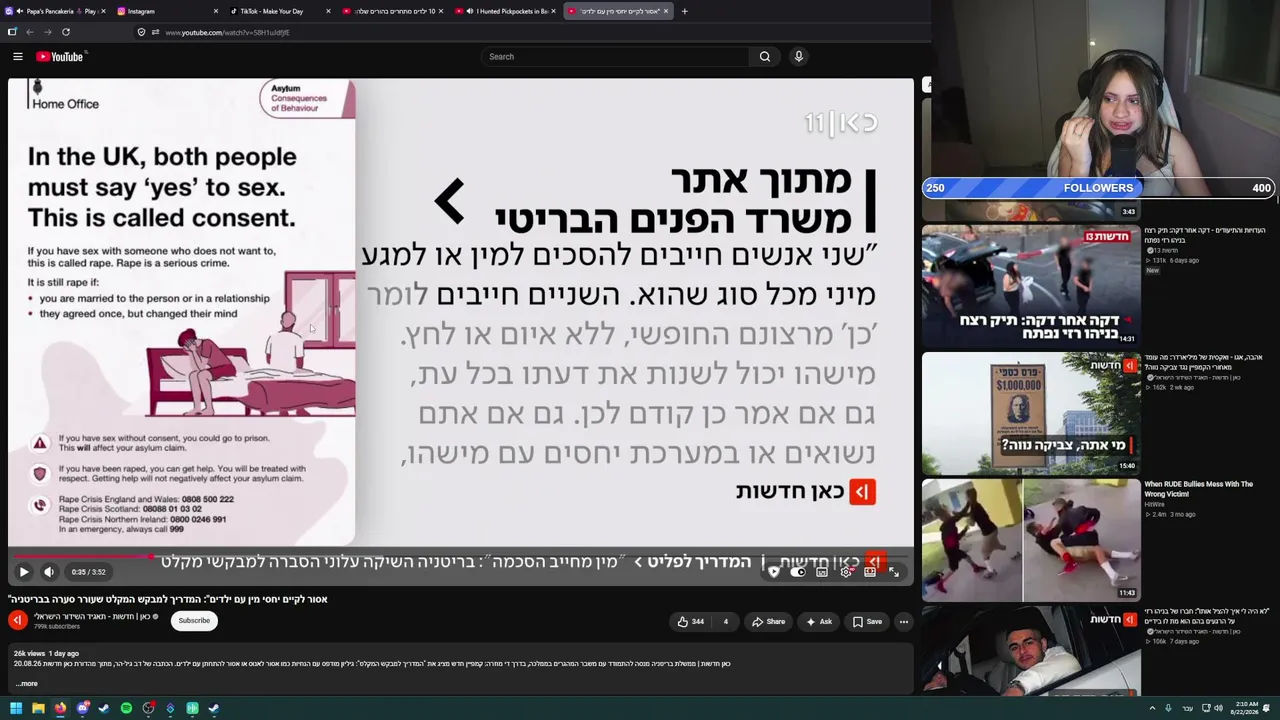Switch to the Papa's Pancakeria tab
Viewport: 1280px width, 720px height.
click(56, 11)
